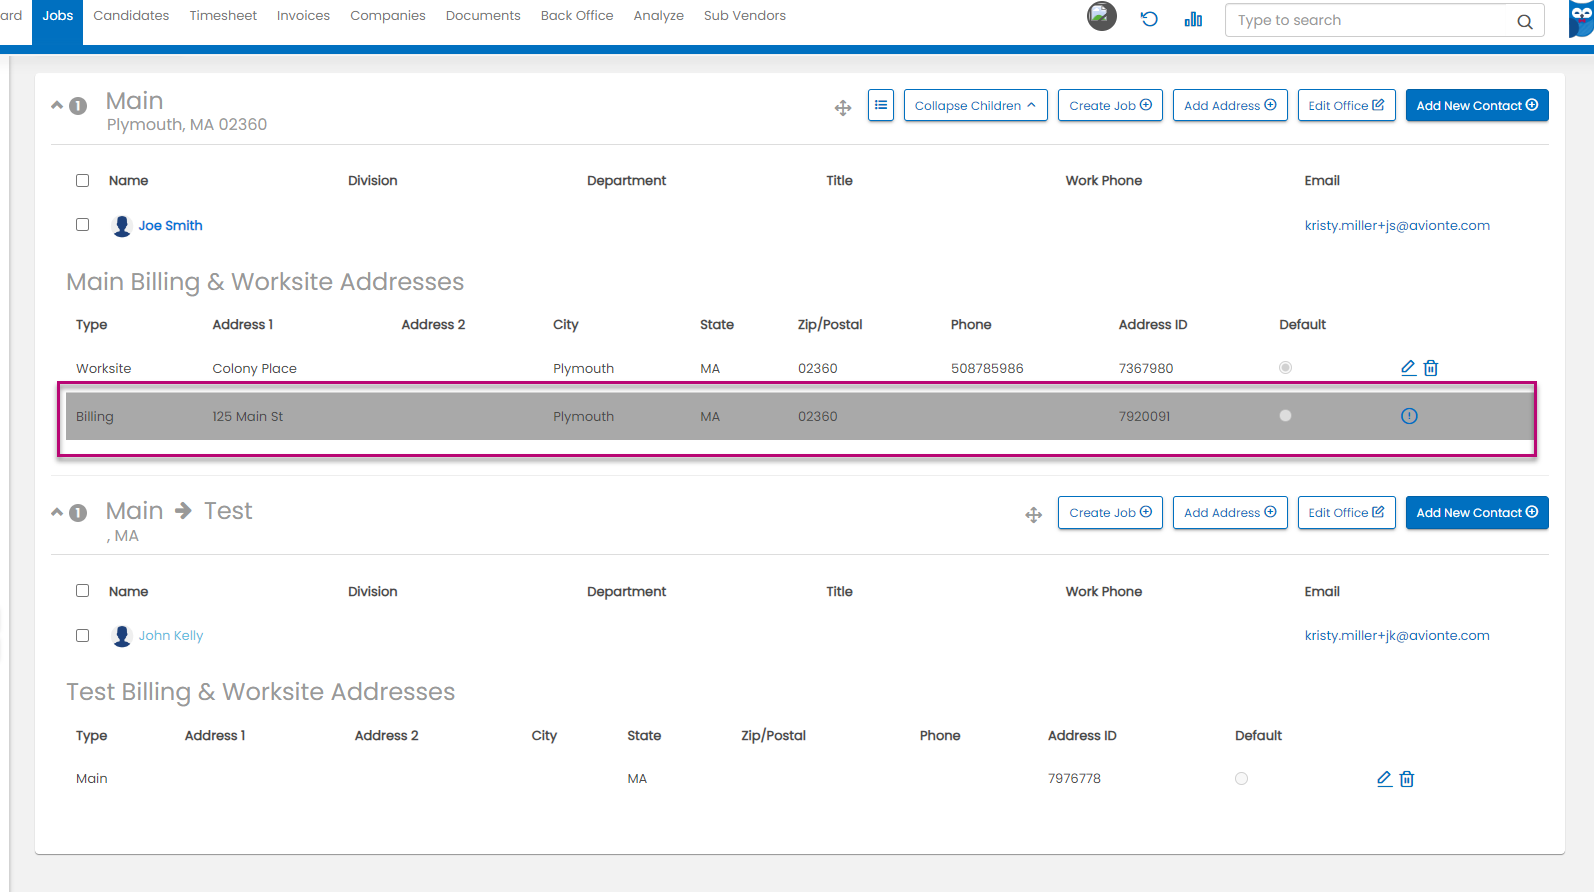The width and height of the screenshot is (1594, 892).
Task: Click the Collapse Children dropdown button
Action: (975, 105)
